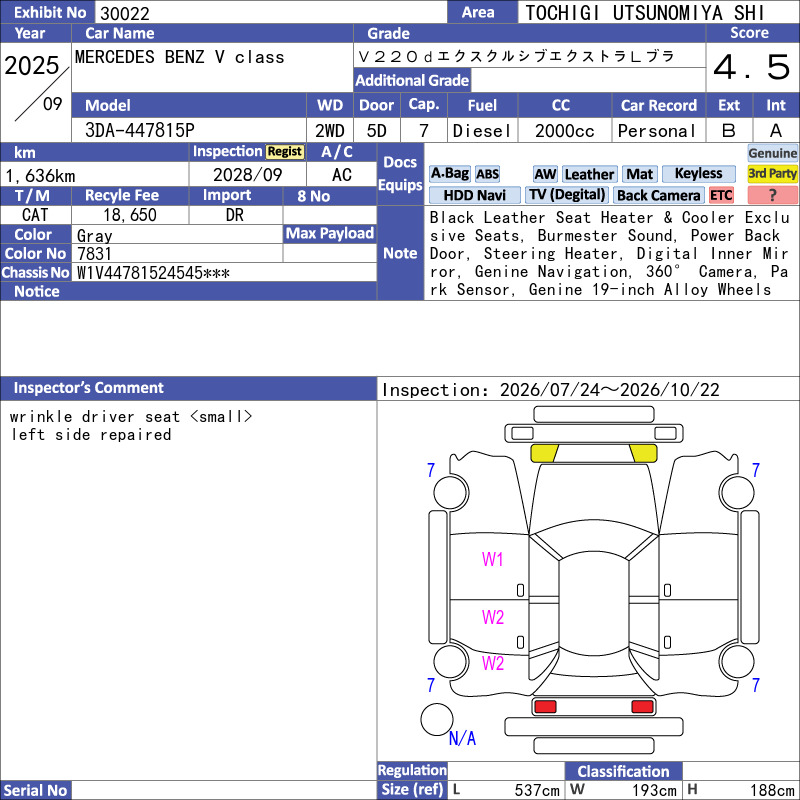Click the right yellow headlight on diagram
This screenshot has height=800, width=800.
[643, 453]
